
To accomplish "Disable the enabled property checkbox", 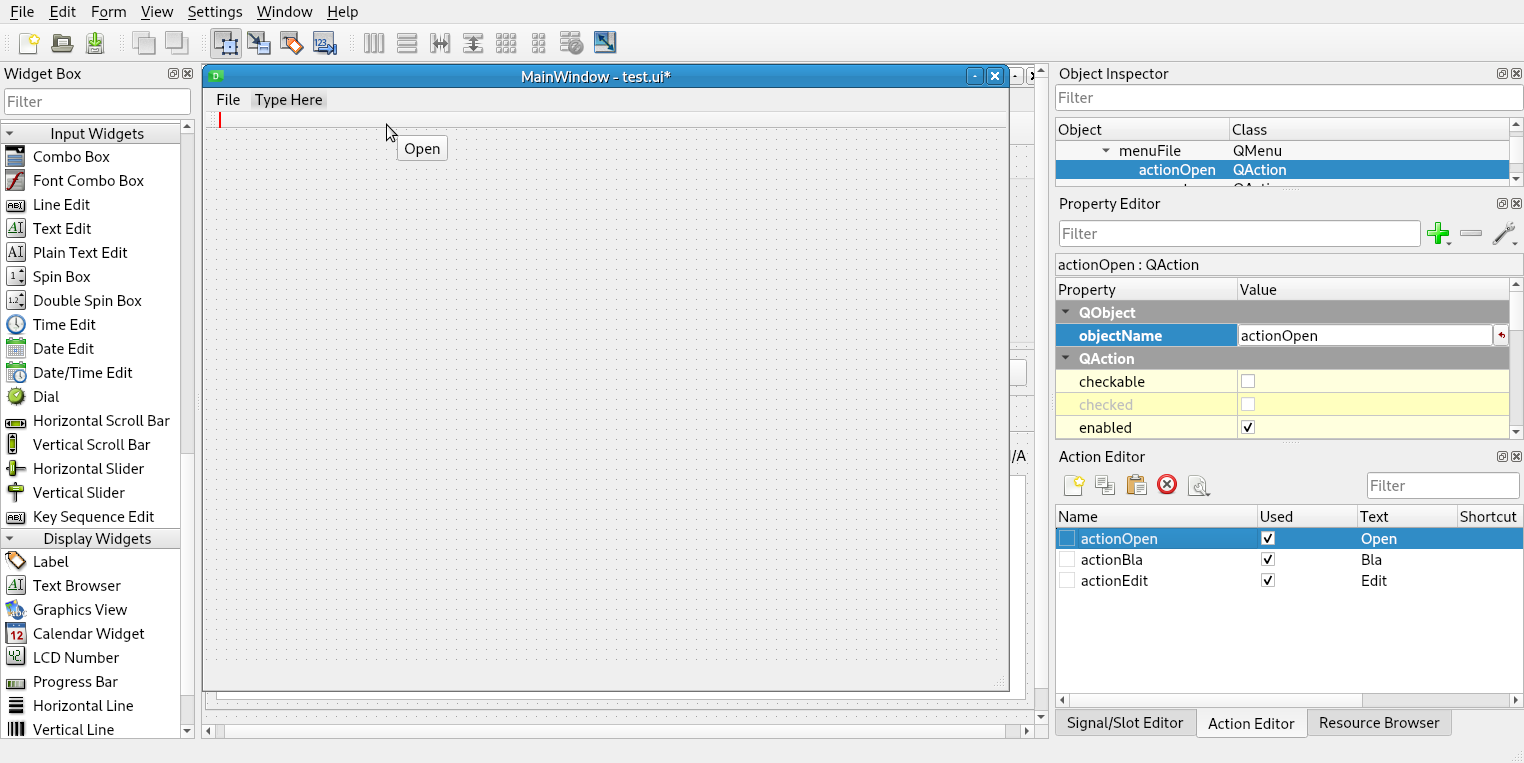I will tap(1248, 426).
